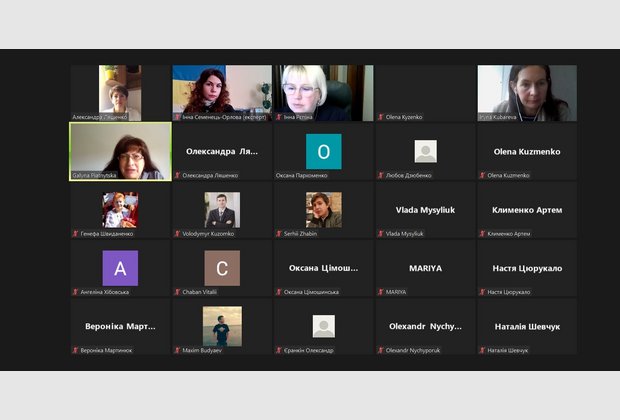Click the teal 'O' avatar of Оксана Пархоменко

tap(323, 152)
